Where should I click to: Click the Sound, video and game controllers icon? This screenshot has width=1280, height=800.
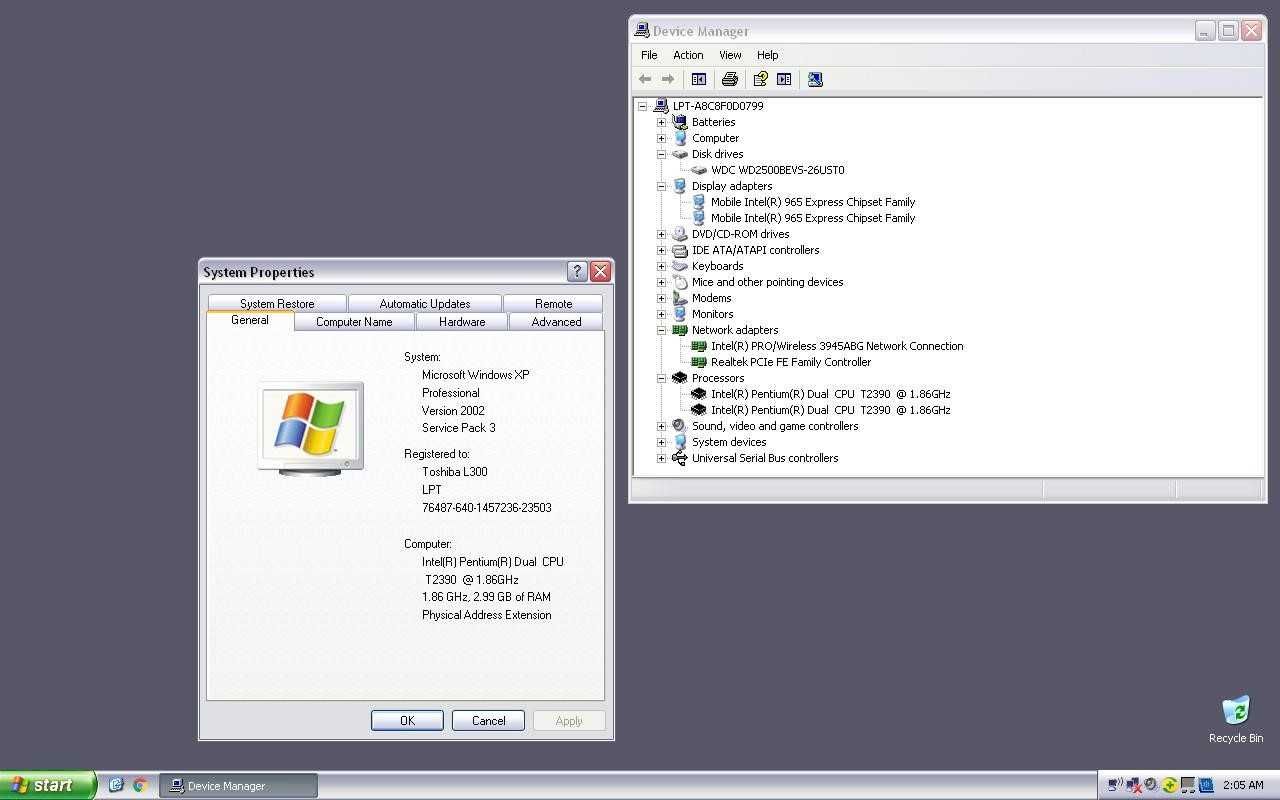(680, 426)
